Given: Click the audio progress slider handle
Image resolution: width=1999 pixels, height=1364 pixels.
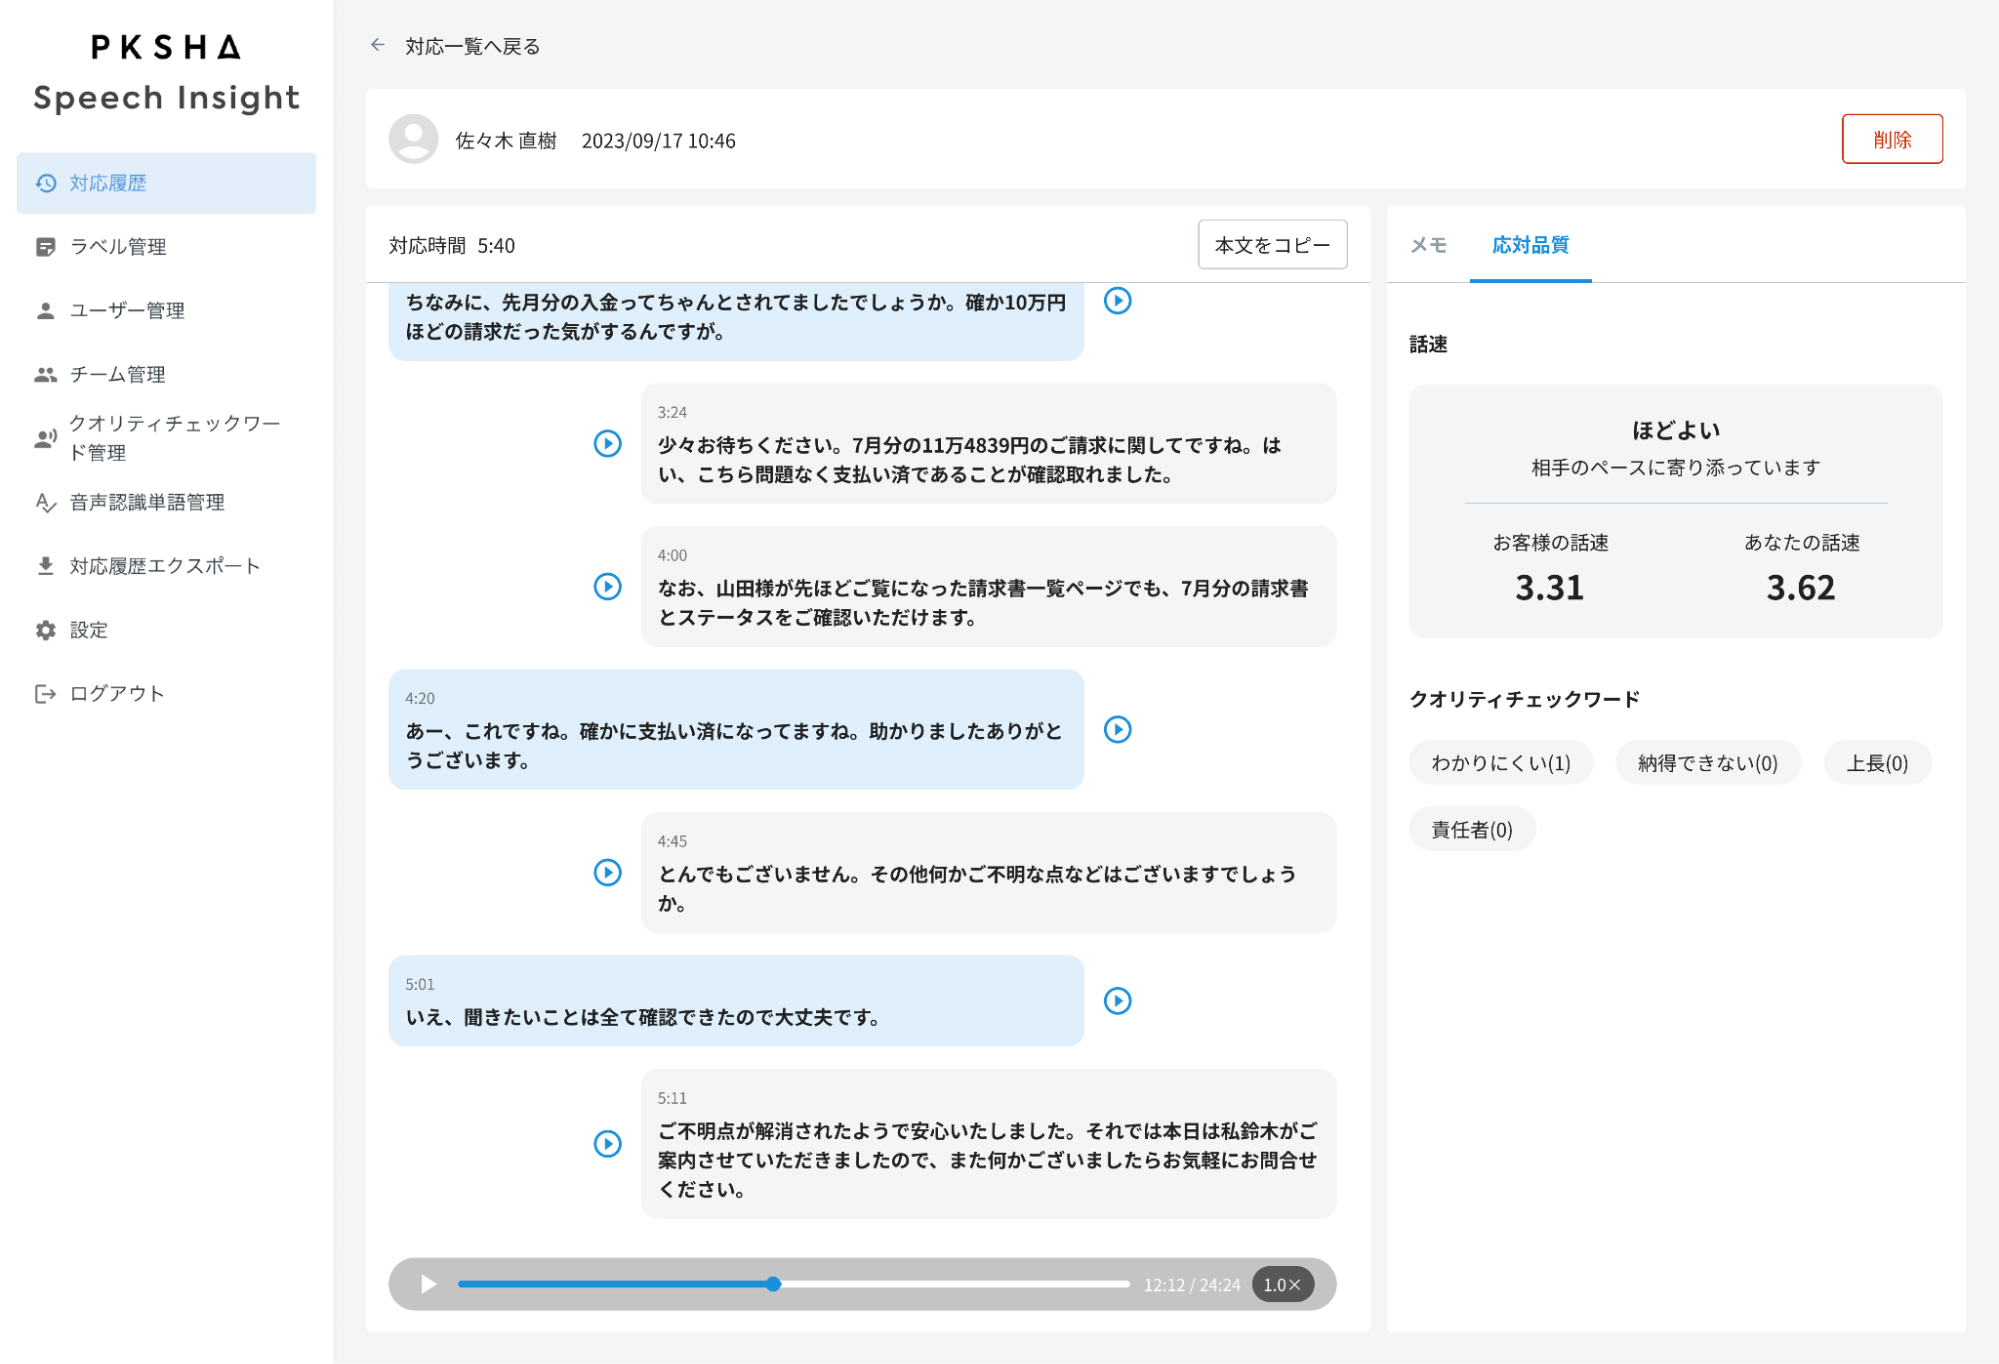Looking at the screenshot, I should [773, 1284].
